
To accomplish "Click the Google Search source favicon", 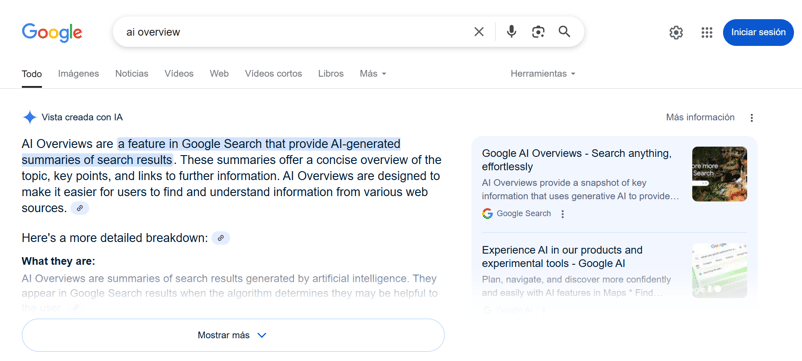I will (x=487, y=213).
